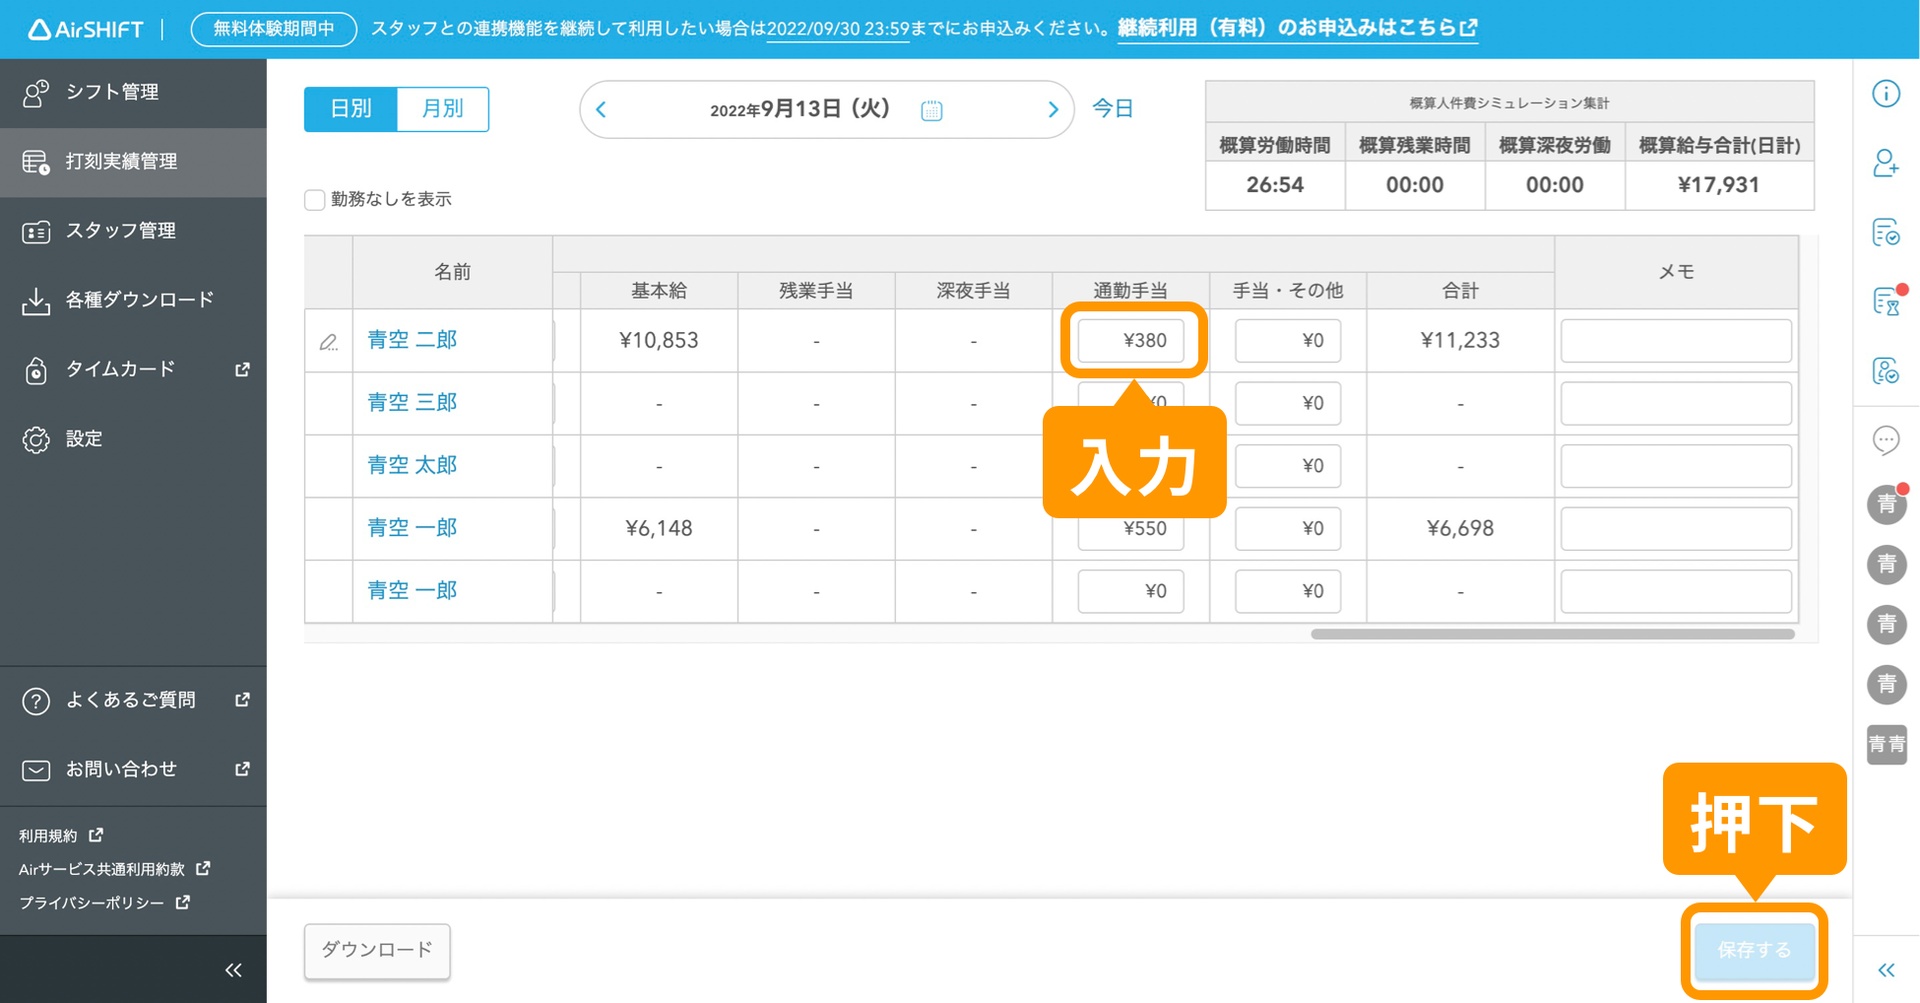Click the previous day chevron arrow
Viewport: 1920px width, 1003px height.
pyautogui.click(x=600, y=109)
